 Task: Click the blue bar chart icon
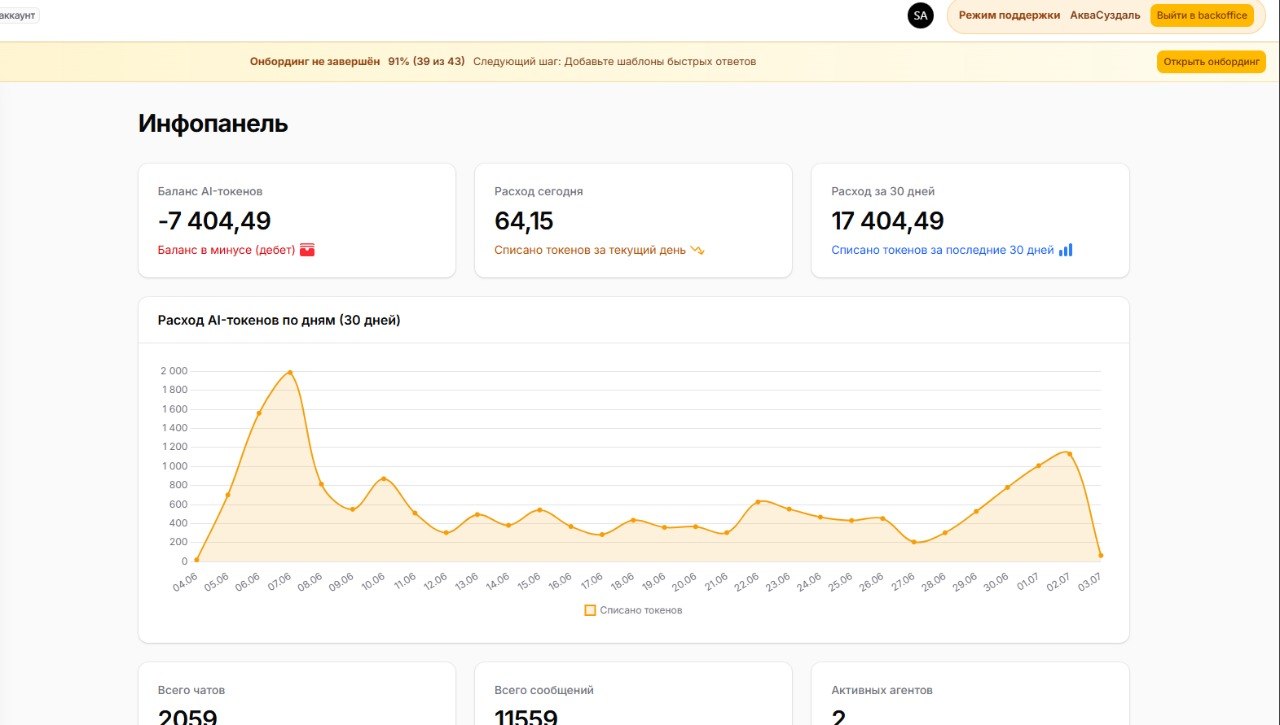1065,250
